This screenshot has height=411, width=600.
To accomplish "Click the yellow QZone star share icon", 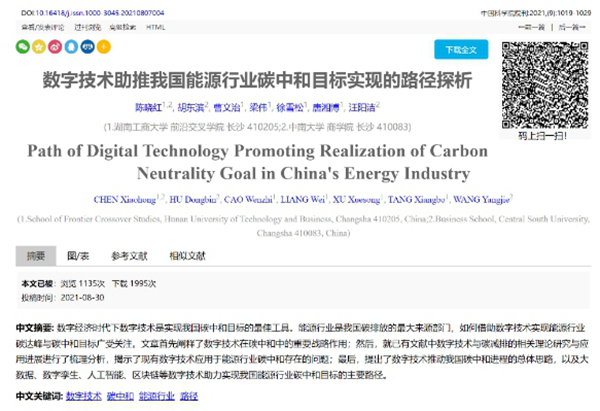I will (40, 47).
